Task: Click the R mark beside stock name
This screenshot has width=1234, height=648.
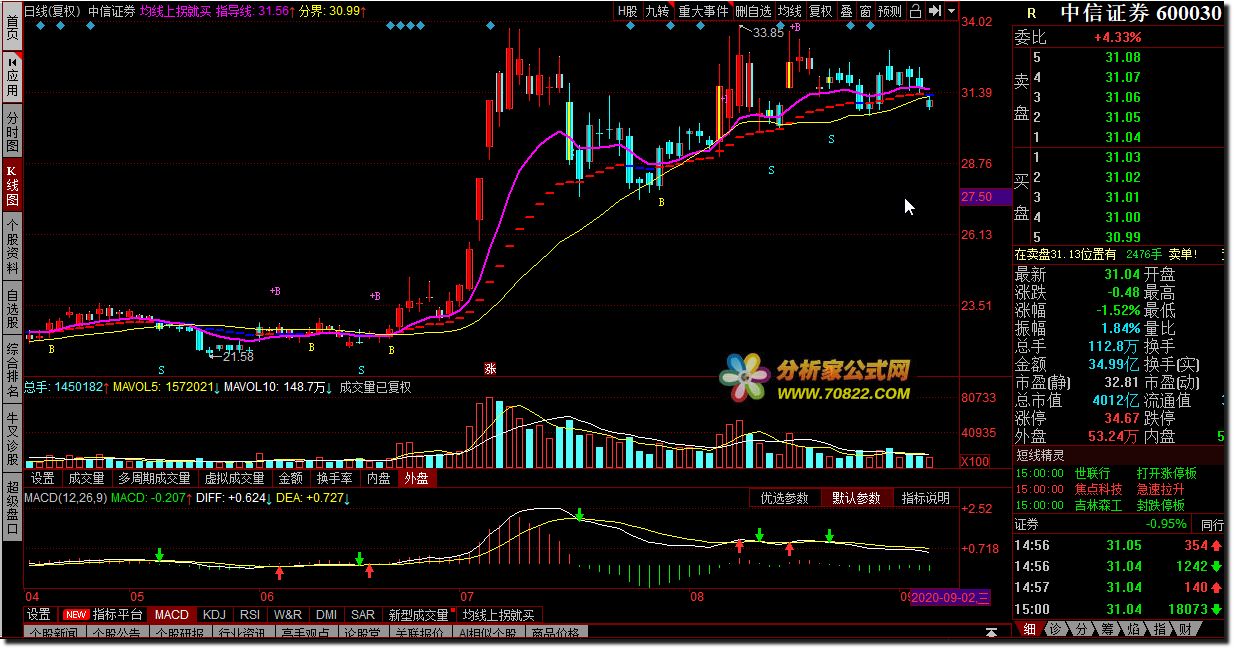Action: 1031,13
